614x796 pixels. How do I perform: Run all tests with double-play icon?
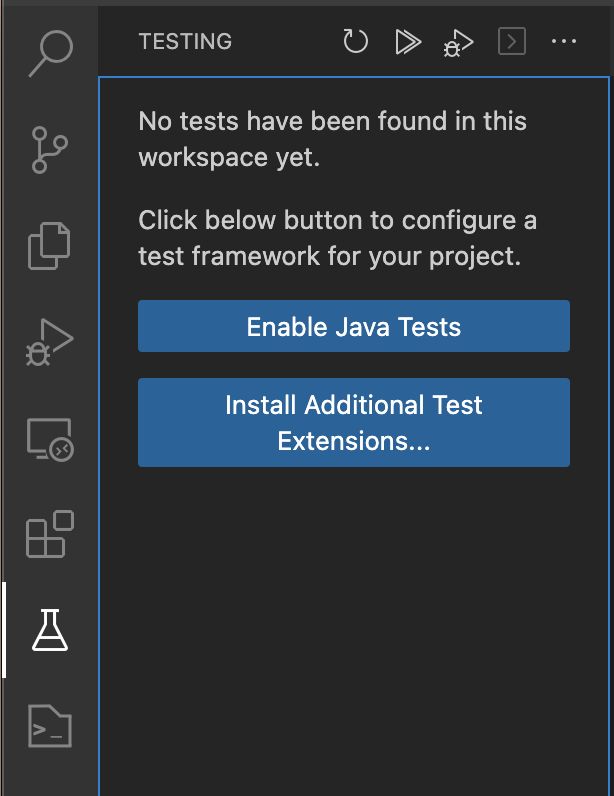tap(407, 42)
